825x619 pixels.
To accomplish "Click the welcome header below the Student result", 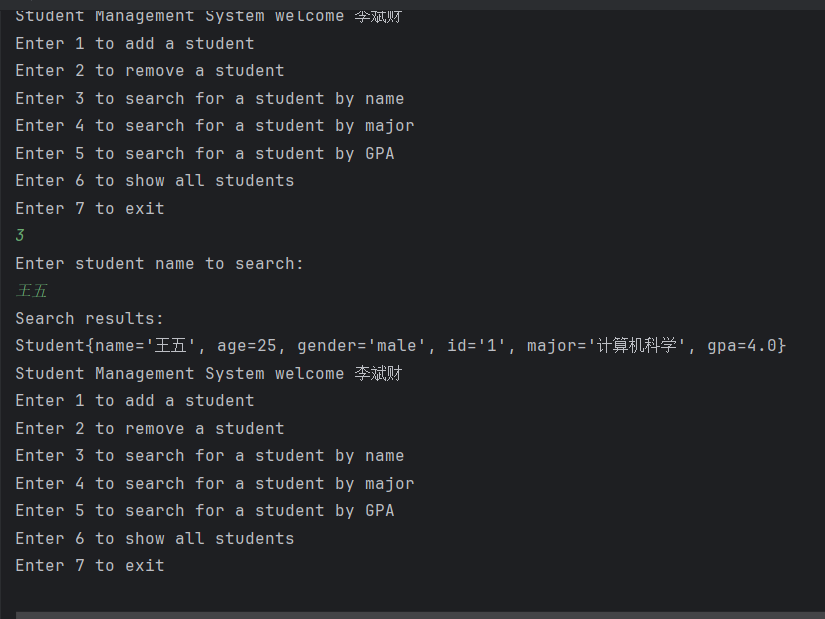I will point(209,374).
